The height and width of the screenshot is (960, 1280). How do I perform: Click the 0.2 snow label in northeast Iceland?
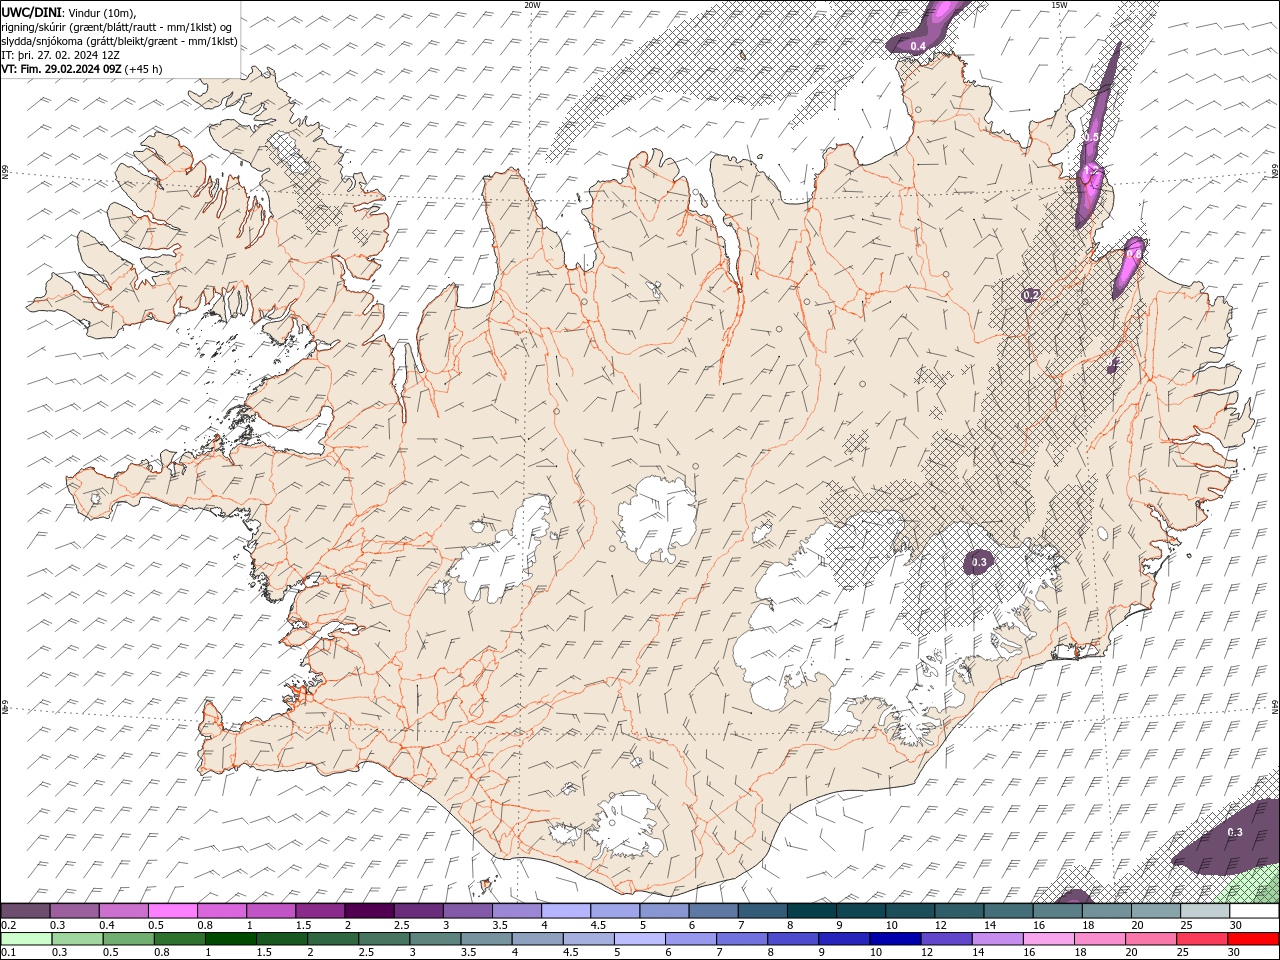[x=1032, y=295]
